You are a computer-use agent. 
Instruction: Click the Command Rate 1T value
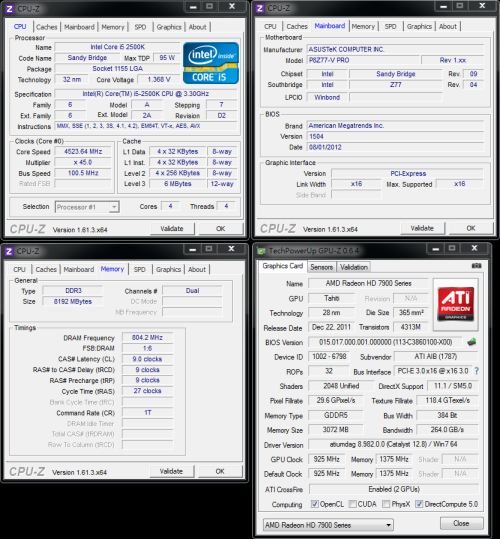(x=147, y=412)
